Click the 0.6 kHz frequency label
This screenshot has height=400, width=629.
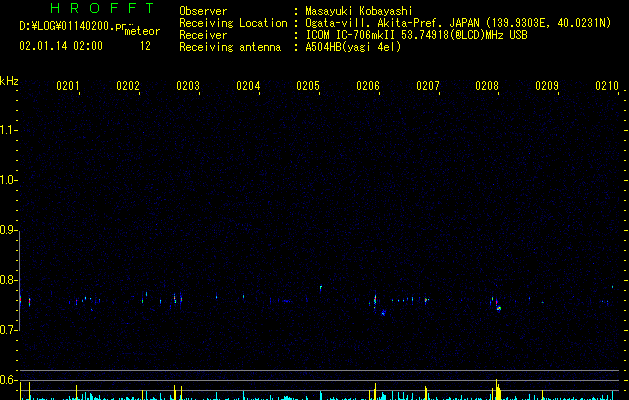point(8,380)
